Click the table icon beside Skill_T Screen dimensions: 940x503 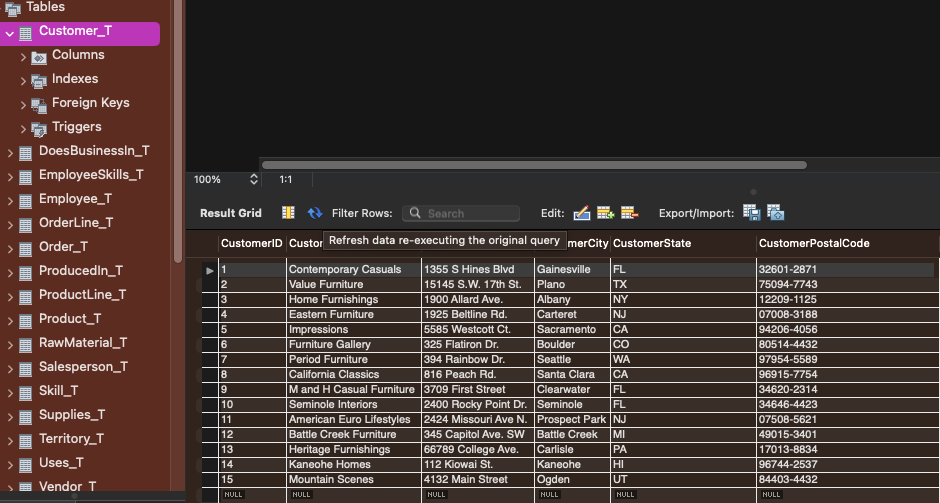26,393
